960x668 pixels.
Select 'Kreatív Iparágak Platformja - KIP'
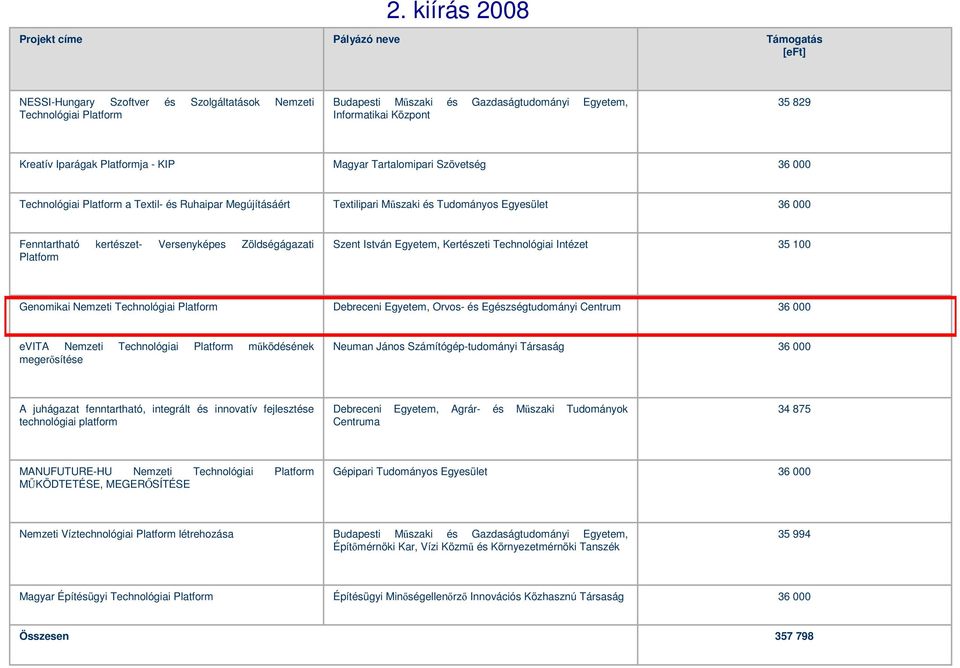[x=97, y=165]
